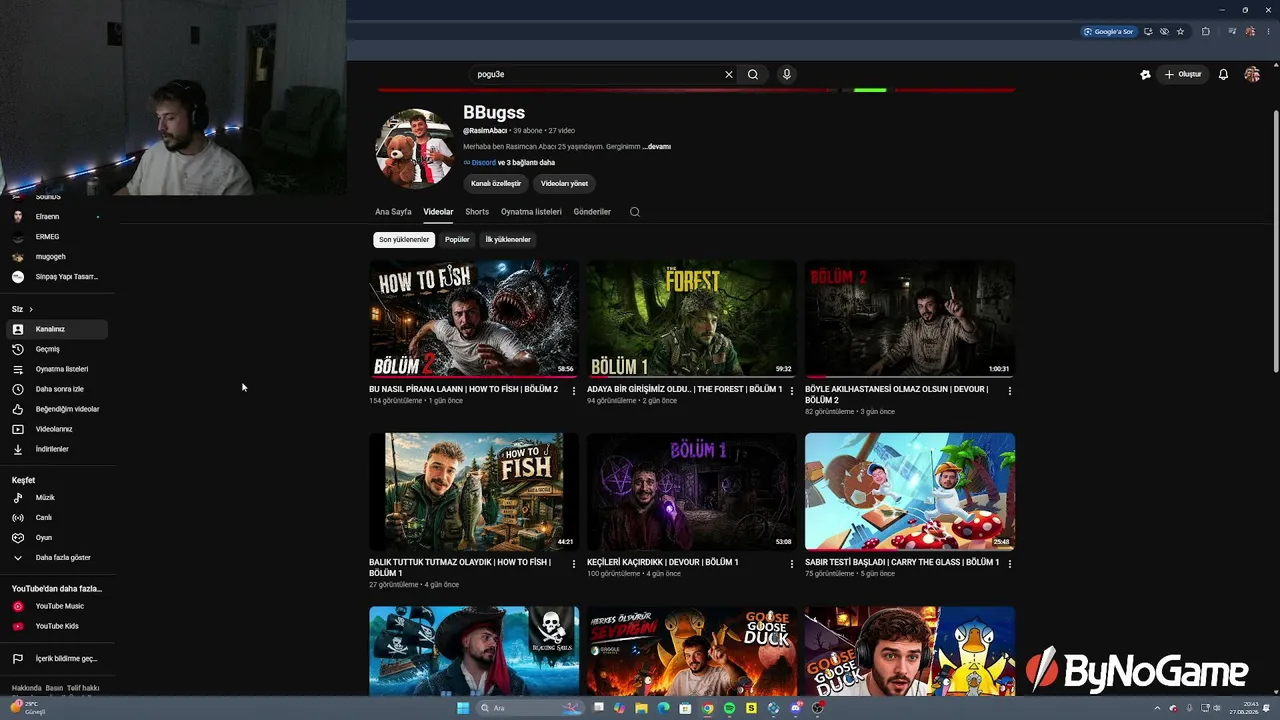Open Müzik under Keşfet
The image size is (1280, 720).
(x=55, y=497)
